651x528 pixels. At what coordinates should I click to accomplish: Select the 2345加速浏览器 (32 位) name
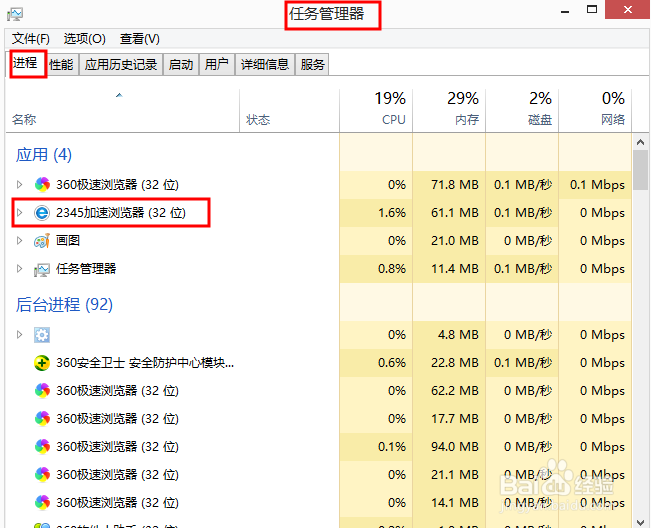pos(121,213)
